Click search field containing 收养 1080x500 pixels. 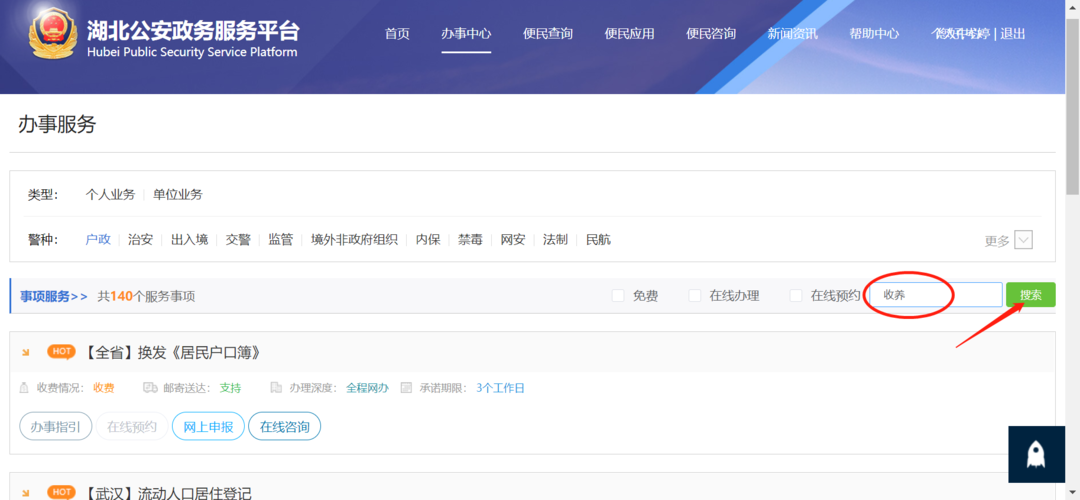pos(935,295)
